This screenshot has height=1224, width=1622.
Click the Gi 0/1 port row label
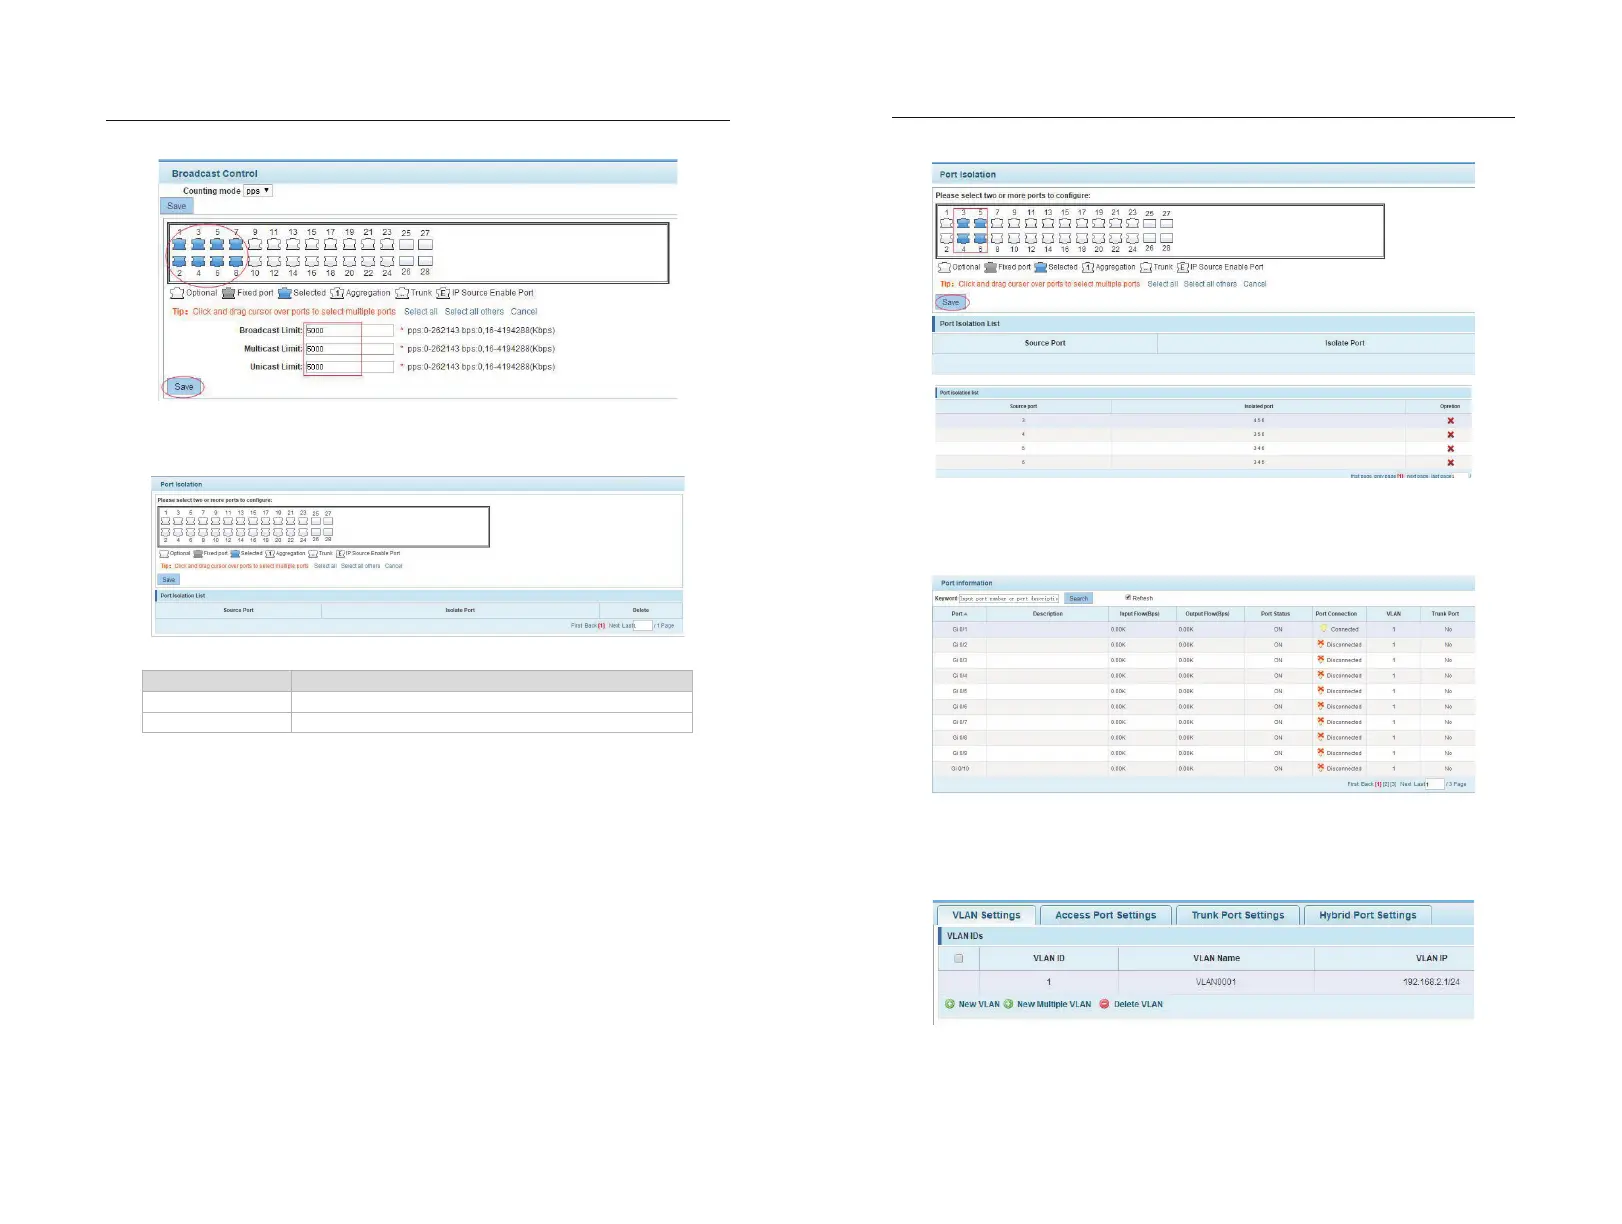tap(959, 630)
